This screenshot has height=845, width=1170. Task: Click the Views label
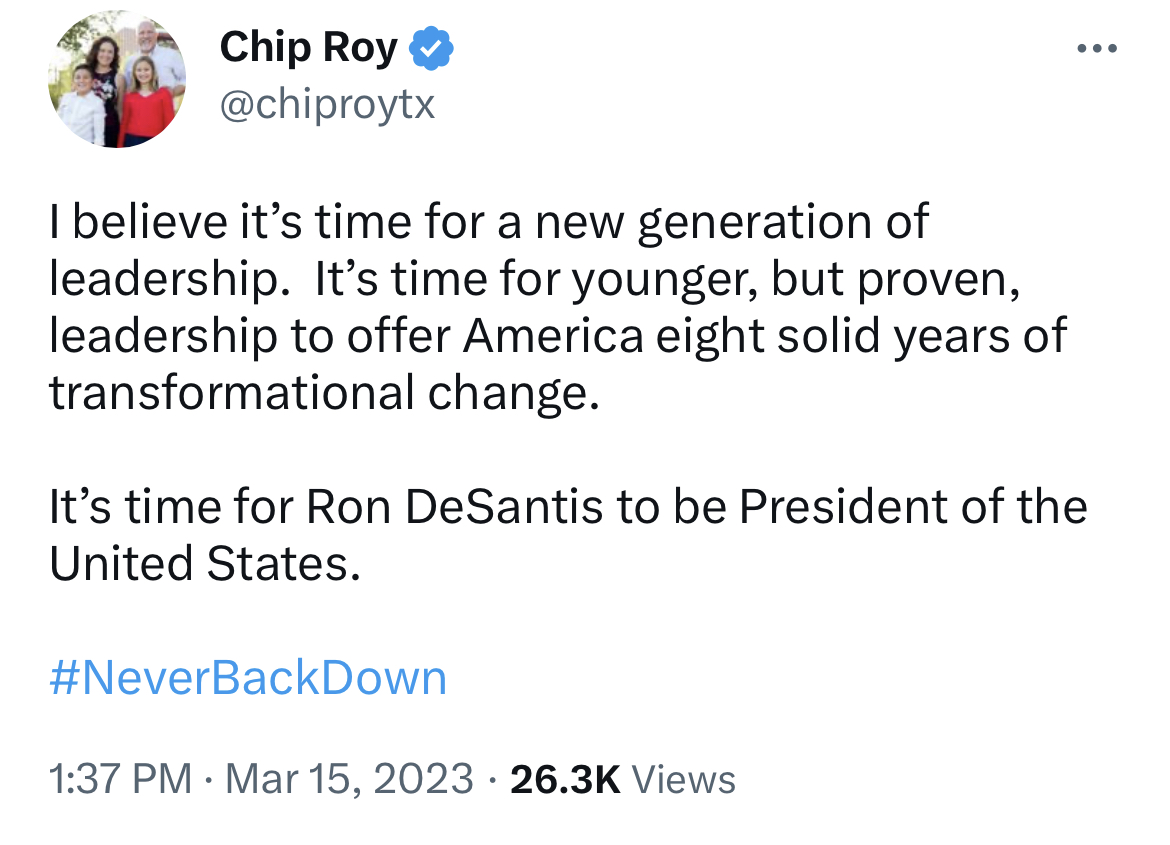coord(683,779)
